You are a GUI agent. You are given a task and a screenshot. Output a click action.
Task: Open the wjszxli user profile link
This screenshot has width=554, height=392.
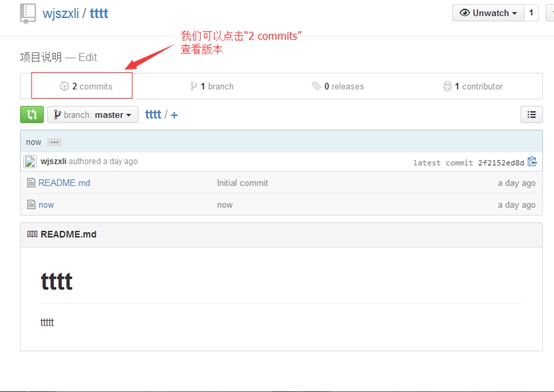tap(60, 13)
